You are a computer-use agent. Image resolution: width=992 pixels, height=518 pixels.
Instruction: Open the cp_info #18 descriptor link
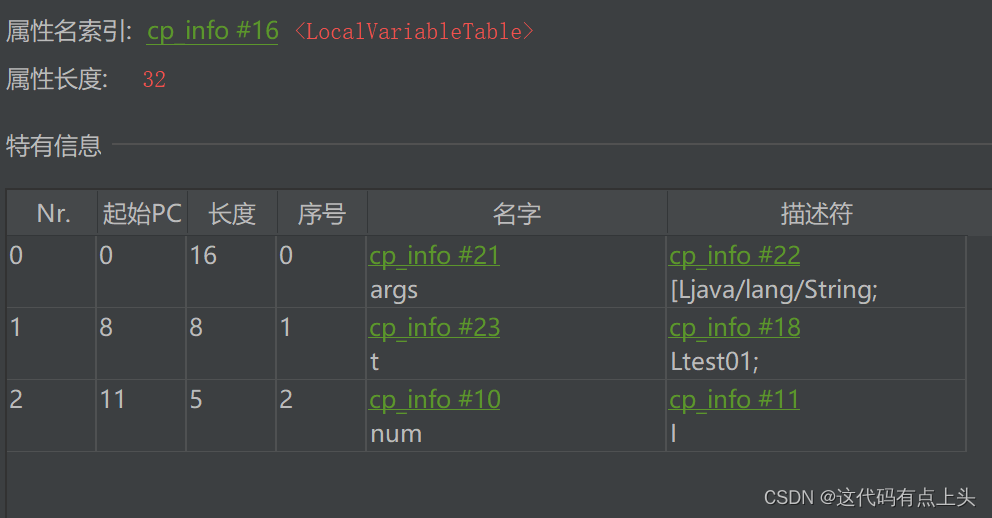[x=734, y=328]
